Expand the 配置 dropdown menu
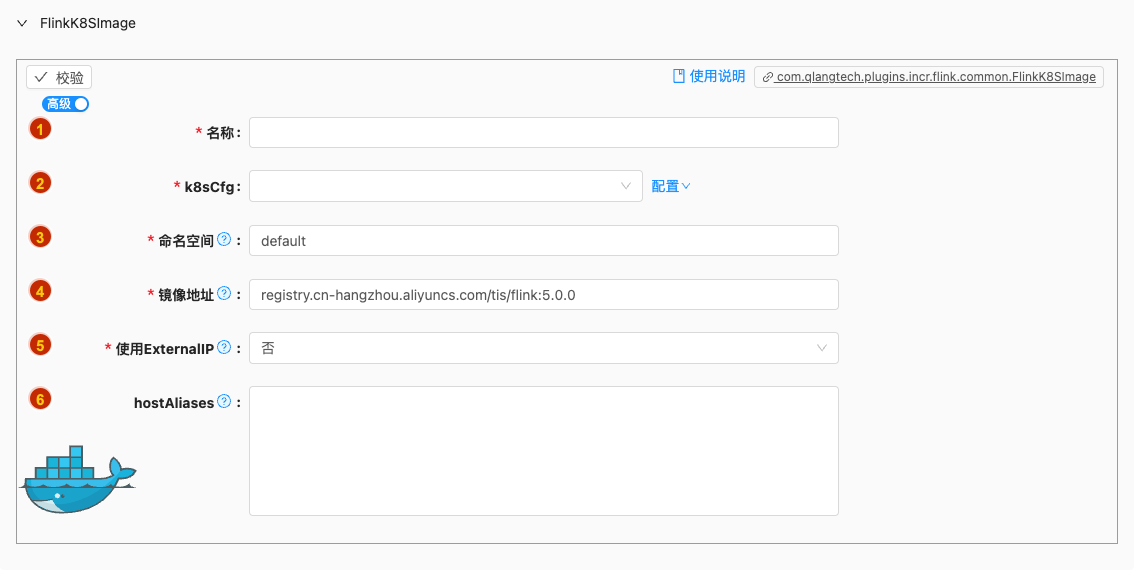The width and height of the screenshot is (1134, 570). click(671, 186)
